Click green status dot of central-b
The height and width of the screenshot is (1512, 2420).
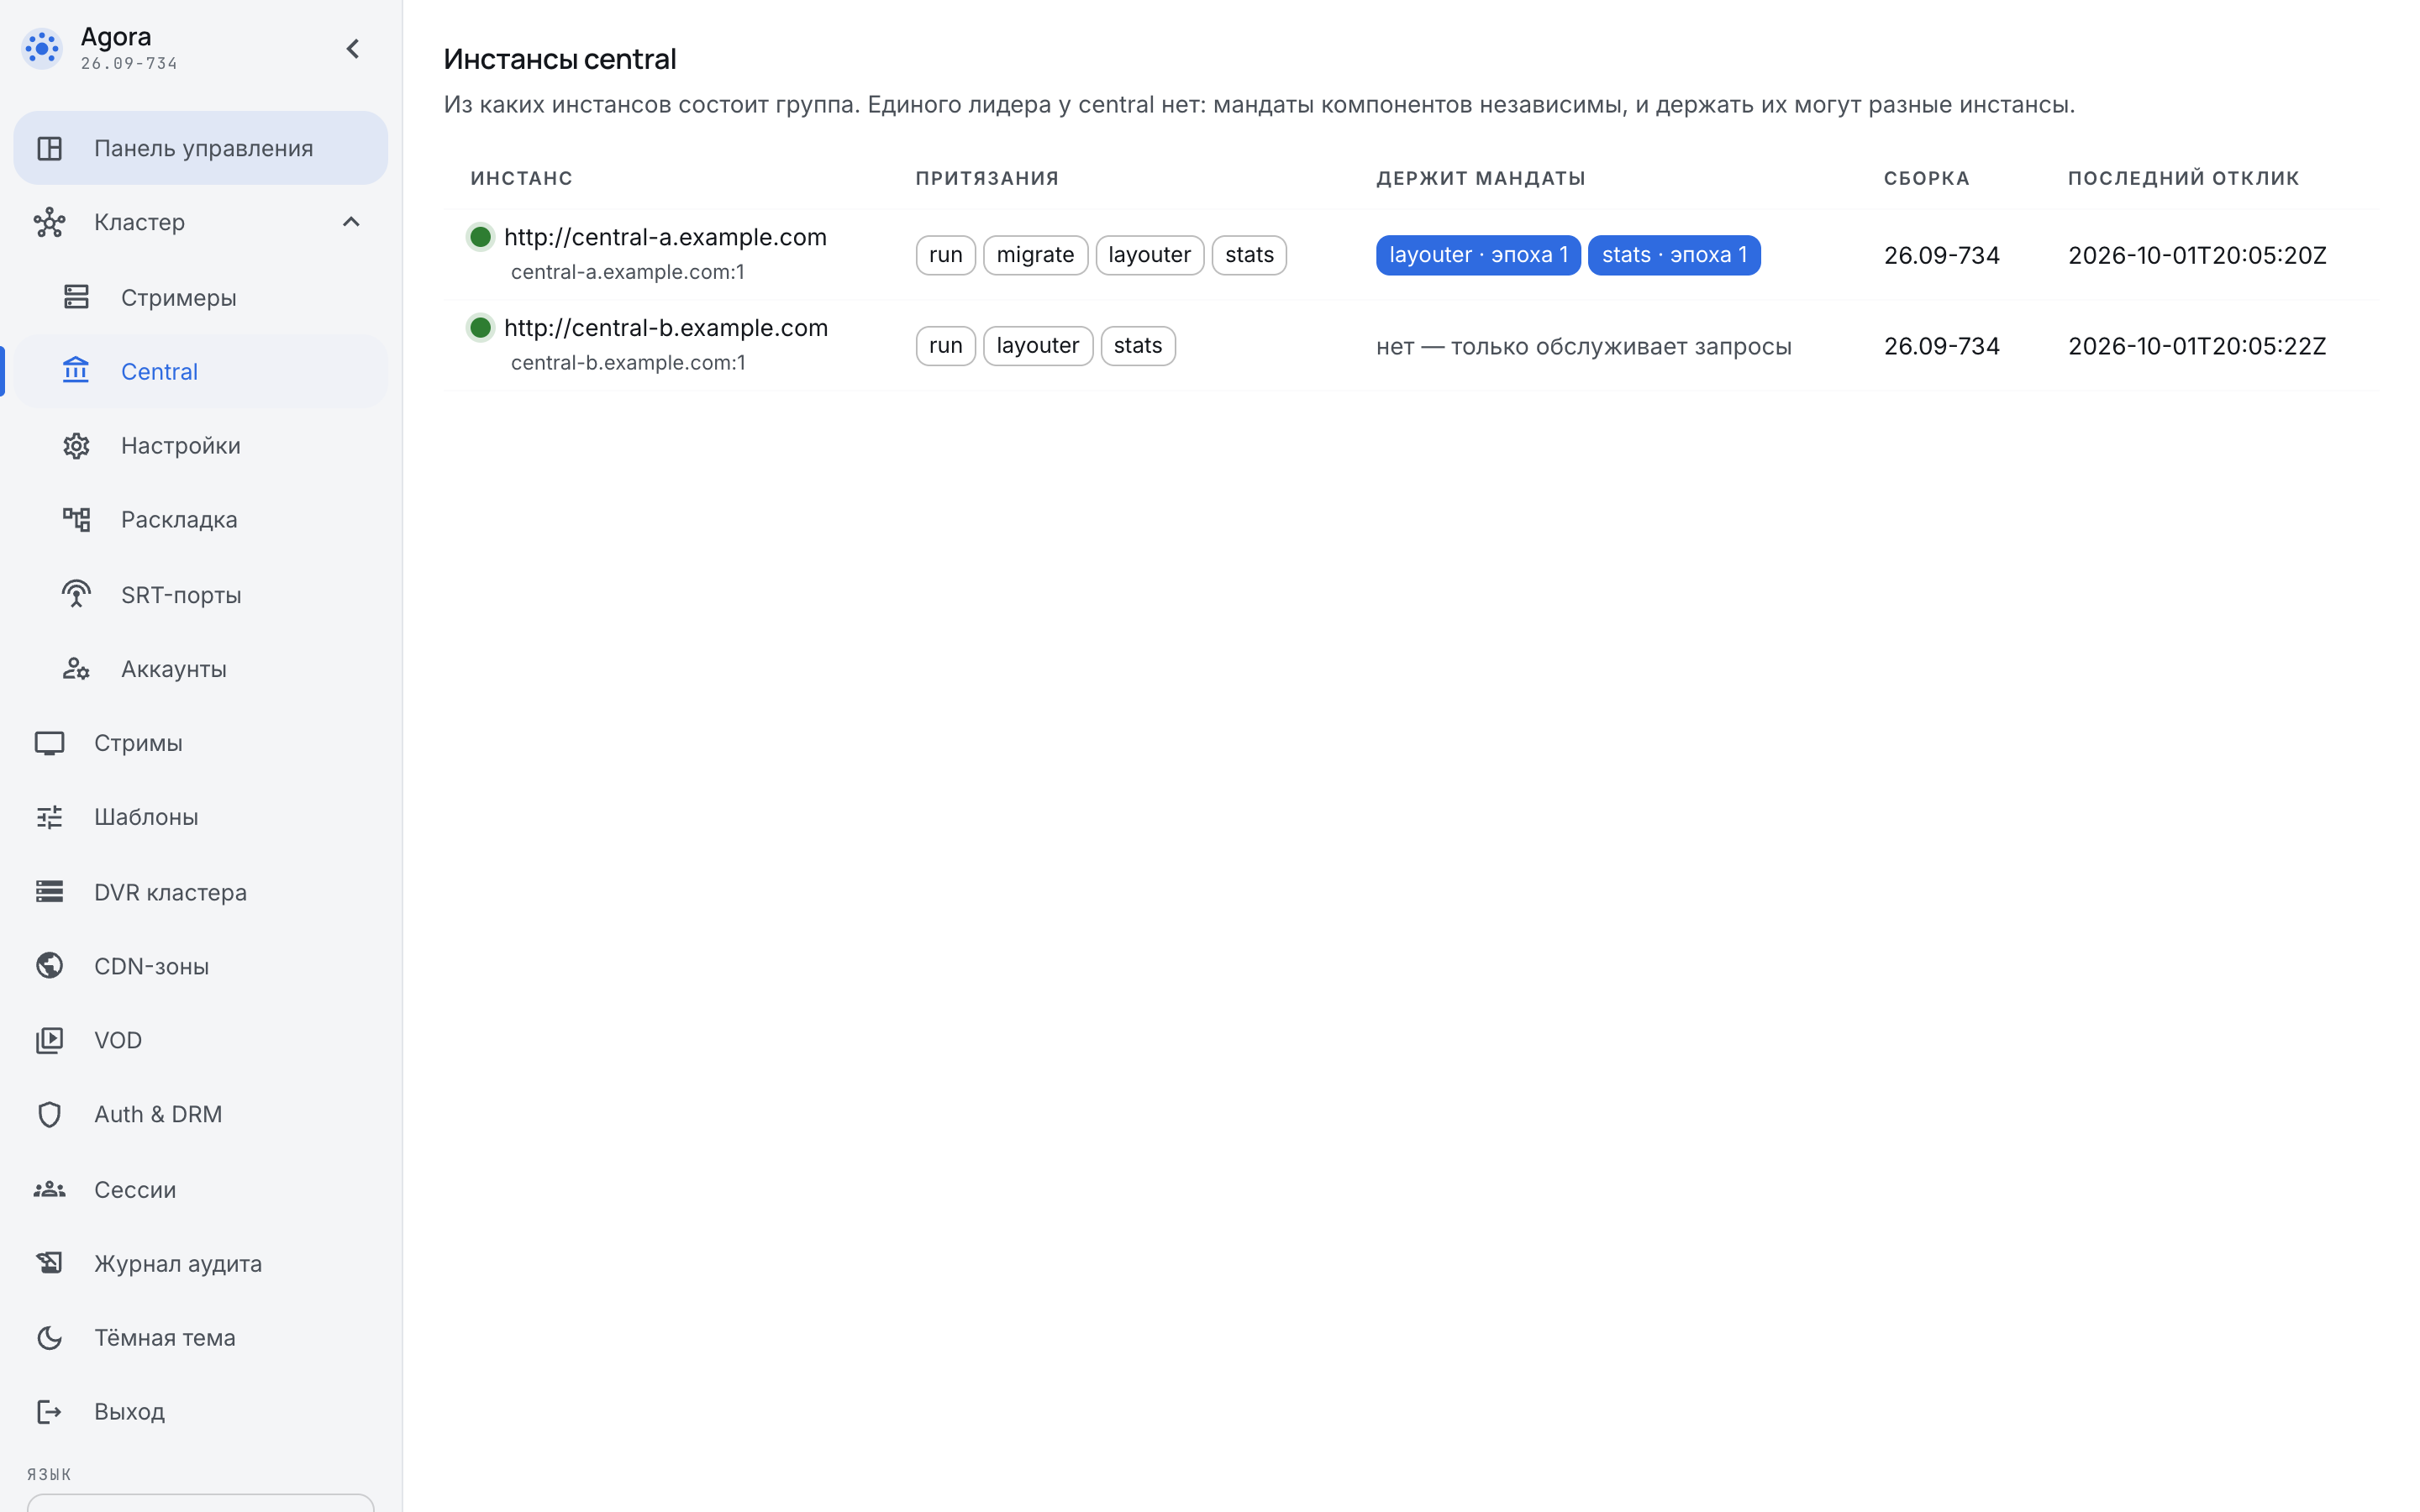pos(480,328)
